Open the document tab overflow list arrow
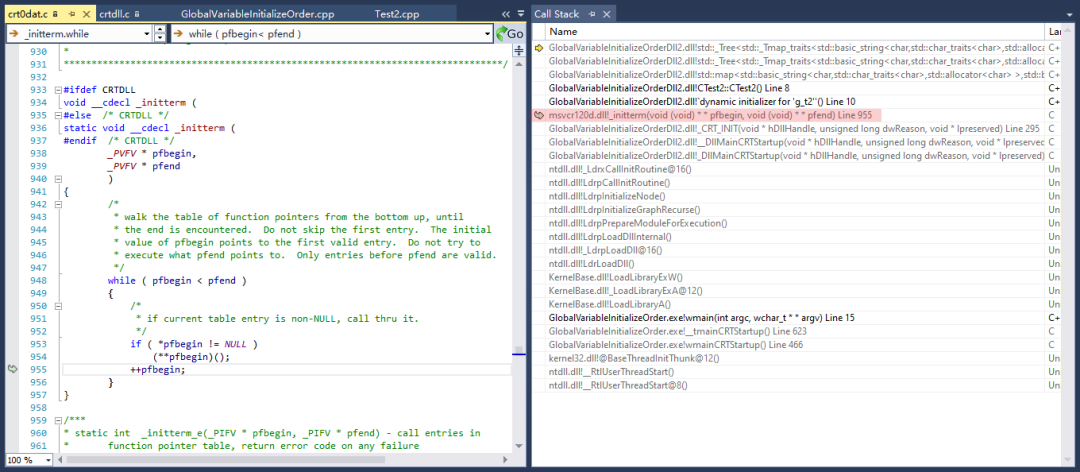Screen dimensions: 1080x472 [x=506, y=14]
